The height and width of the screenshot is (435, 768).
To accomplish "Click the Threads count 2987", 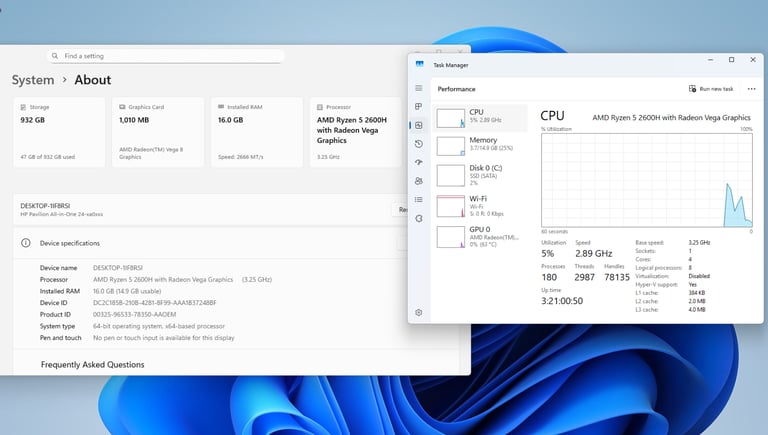I will (x=584, y=277).
